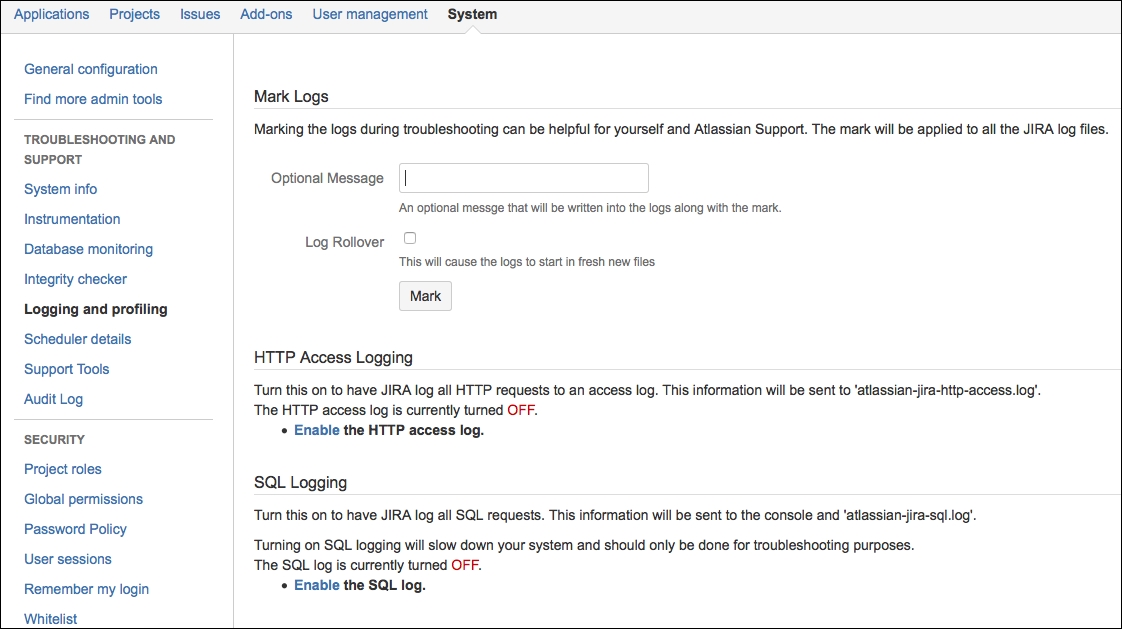Image resolution: width=1122 pixels, height=629 pixels.
Task: Click the Mark button
Action: 425,295
